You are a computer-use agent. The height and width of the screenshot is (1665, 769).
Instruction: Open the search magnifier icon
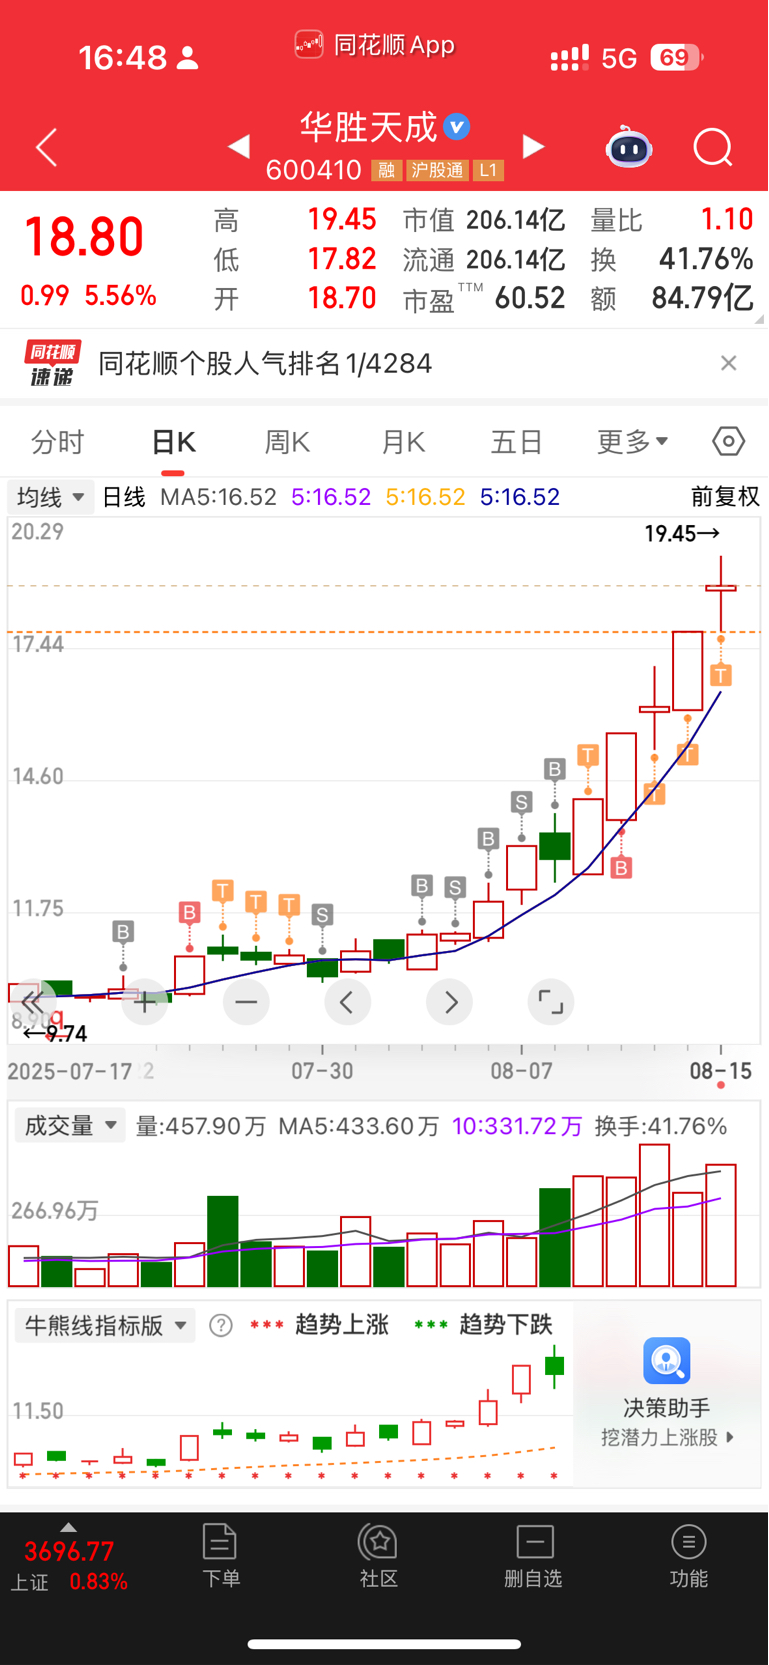tap(713, 148)
